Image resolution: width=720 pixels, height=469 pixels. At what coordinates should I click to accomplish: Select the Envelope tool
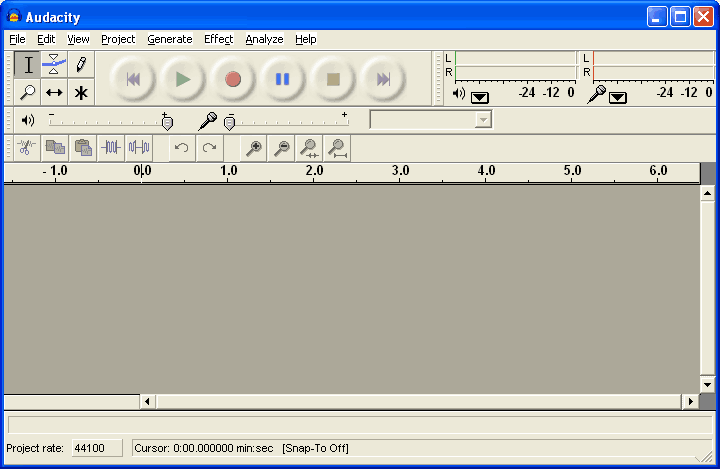click(54, 65)
